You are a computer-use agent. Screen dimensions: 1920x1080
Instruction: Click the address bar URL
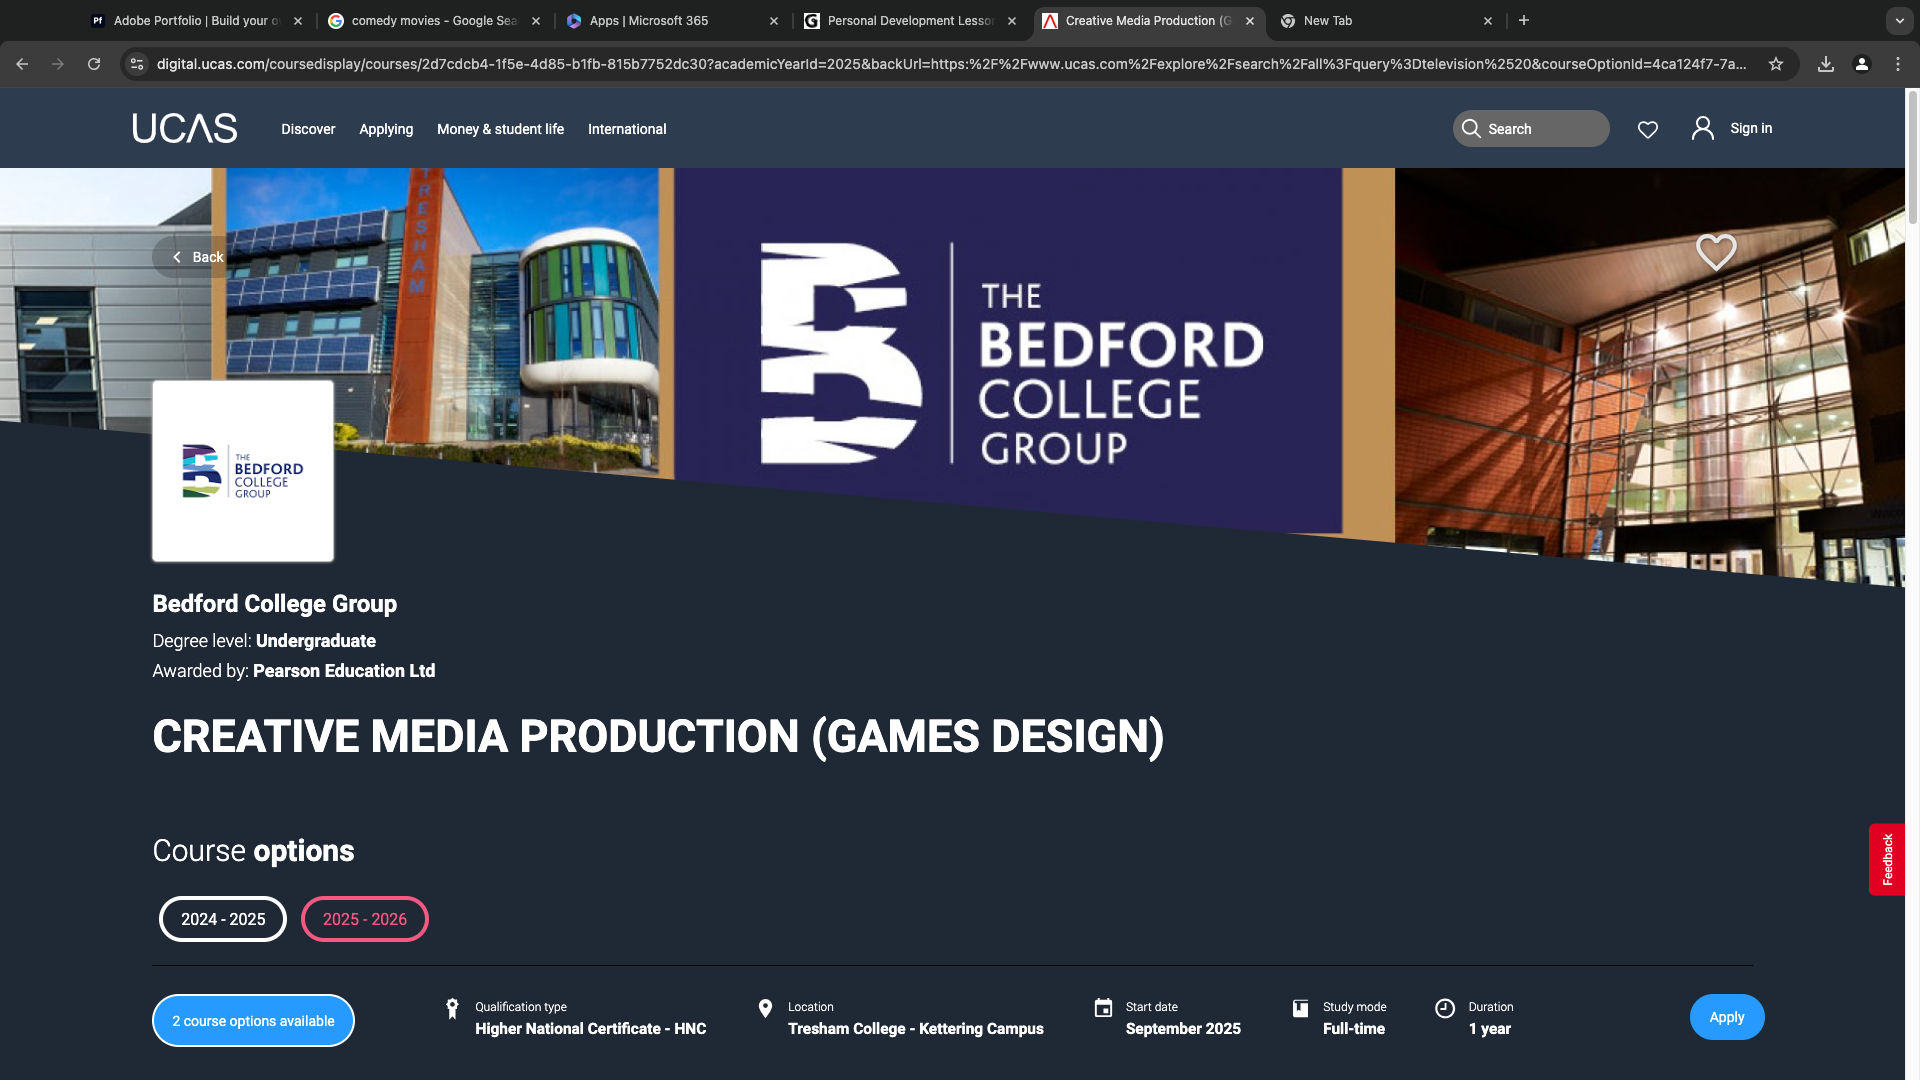pyautogui.click(x=951, y=64)
